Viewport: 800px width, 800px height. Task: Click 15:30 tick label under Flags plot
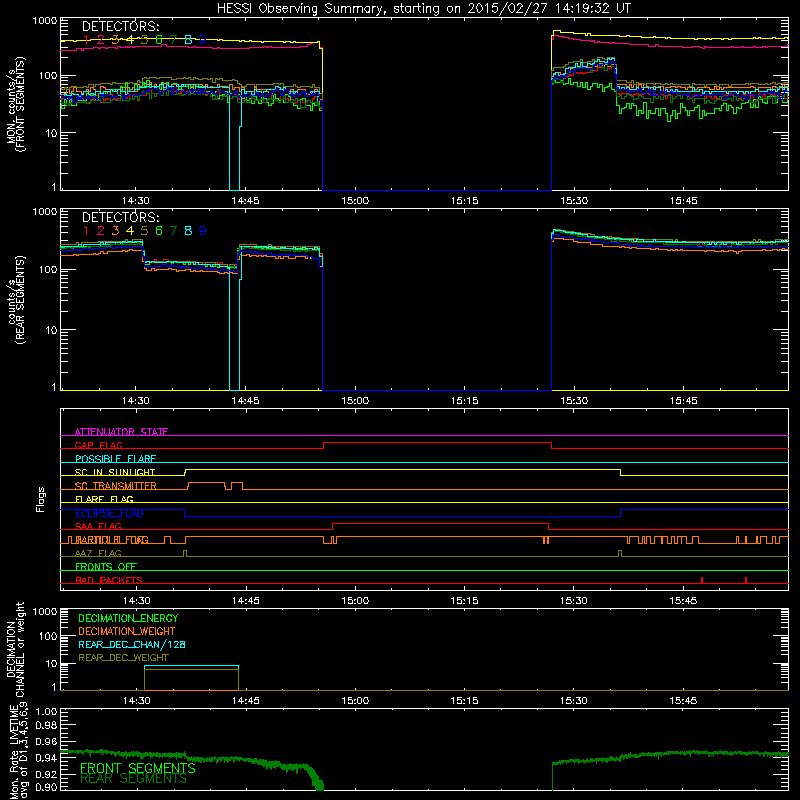click(x=574, y=601)
